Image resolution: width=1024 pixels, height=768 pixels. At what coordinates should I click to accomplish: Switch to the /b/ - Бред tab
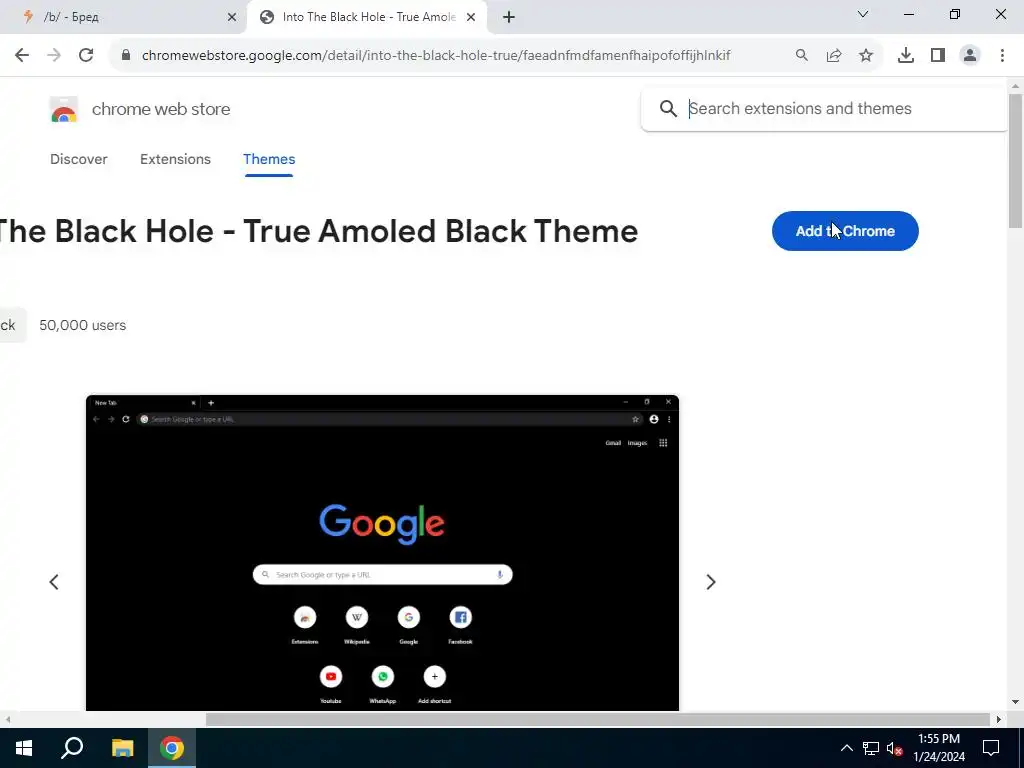point(124,17)
